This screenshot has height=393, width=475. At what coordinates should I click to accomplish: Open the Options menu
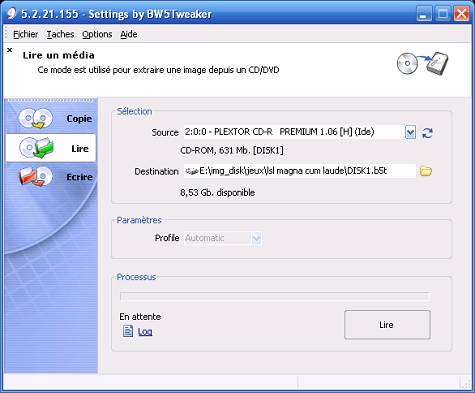click(x=97, y=34)
